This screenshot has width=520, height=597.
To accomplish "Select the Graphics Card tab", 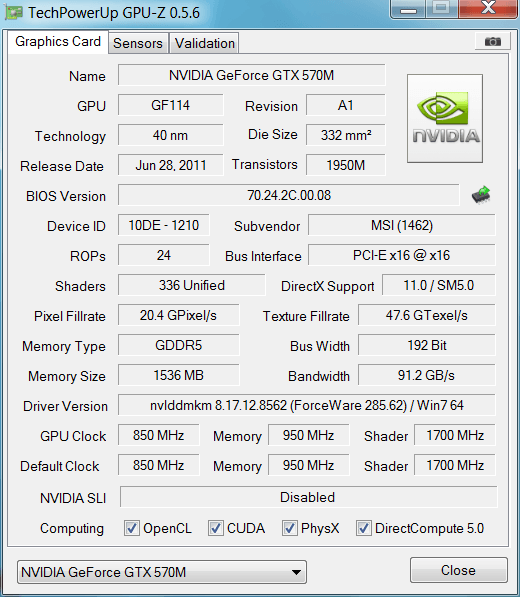I will 58,42.
